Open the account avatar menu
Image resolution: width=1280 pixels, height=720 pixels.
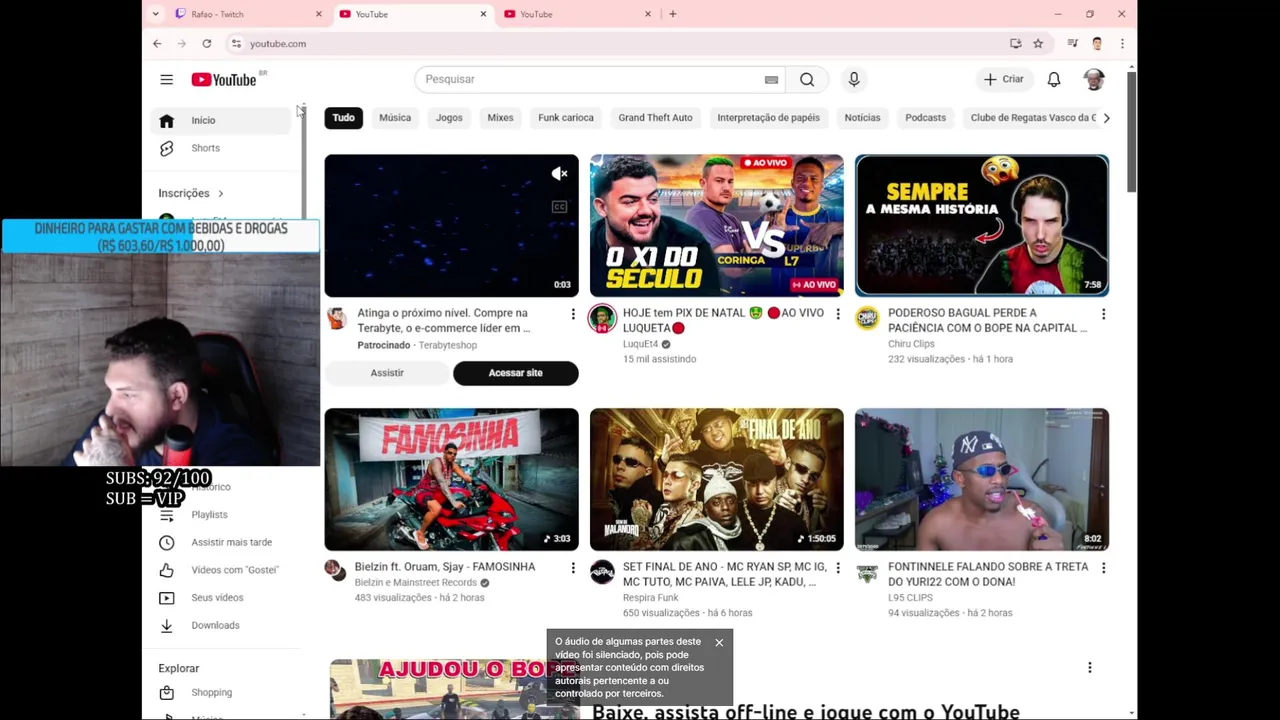point(1094,79)
